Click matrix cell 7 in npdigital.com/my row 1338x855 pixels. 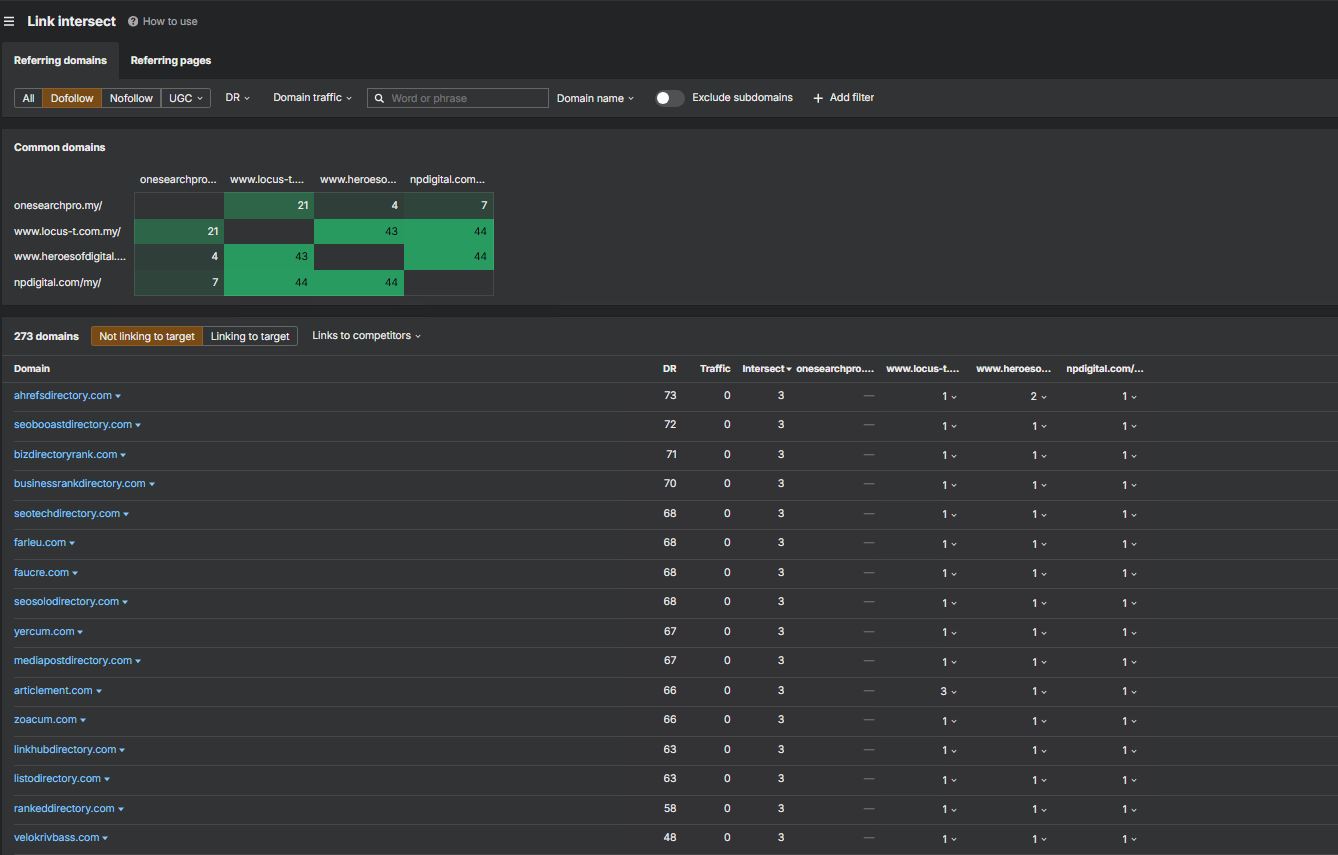[179, 283]
